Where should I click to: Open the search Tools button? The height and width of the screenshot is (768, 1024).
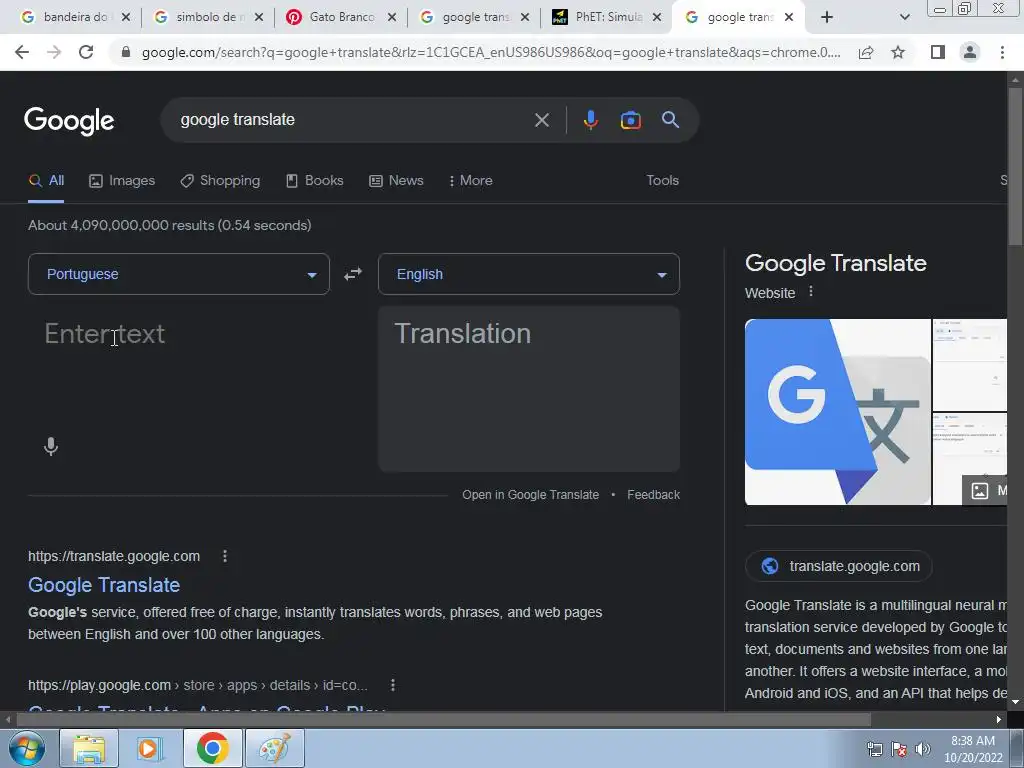pos(662,180)
